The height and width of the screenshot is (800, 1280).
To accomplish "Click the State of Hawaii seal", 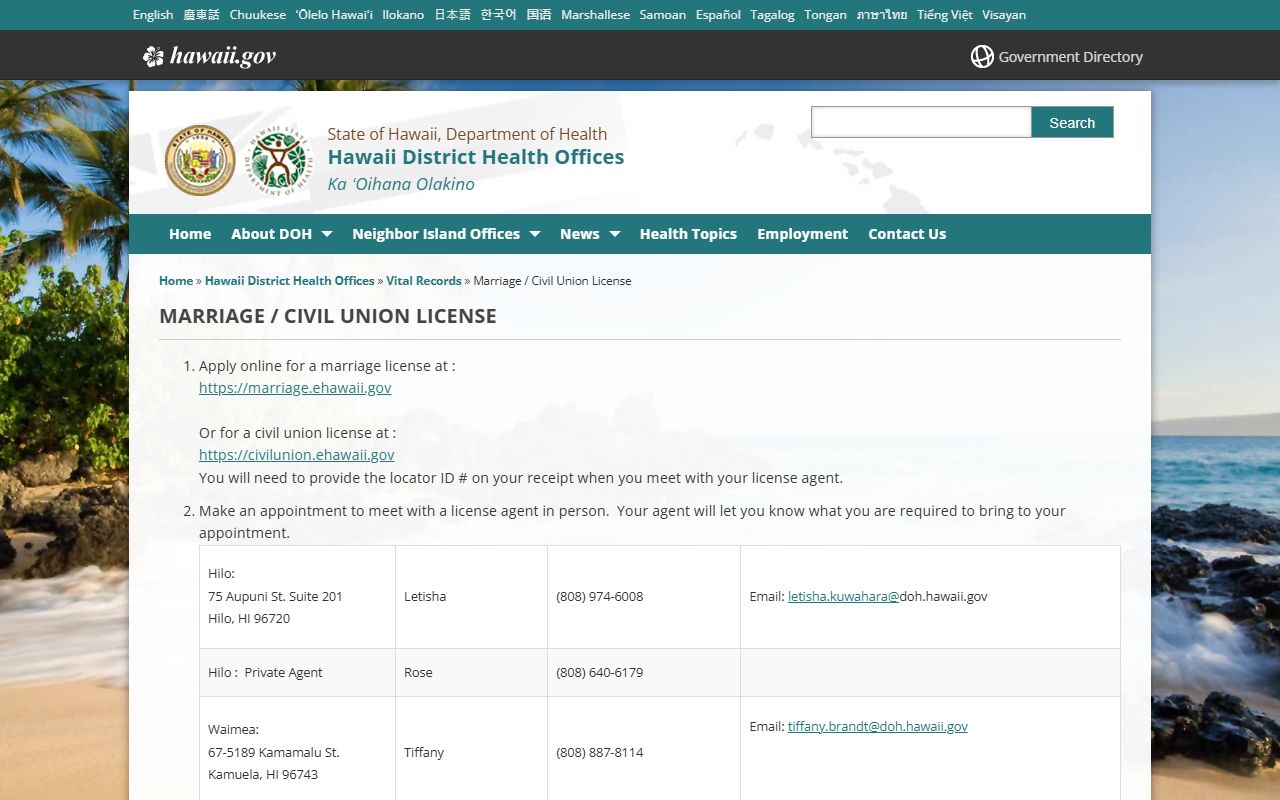I will [200, 160].
